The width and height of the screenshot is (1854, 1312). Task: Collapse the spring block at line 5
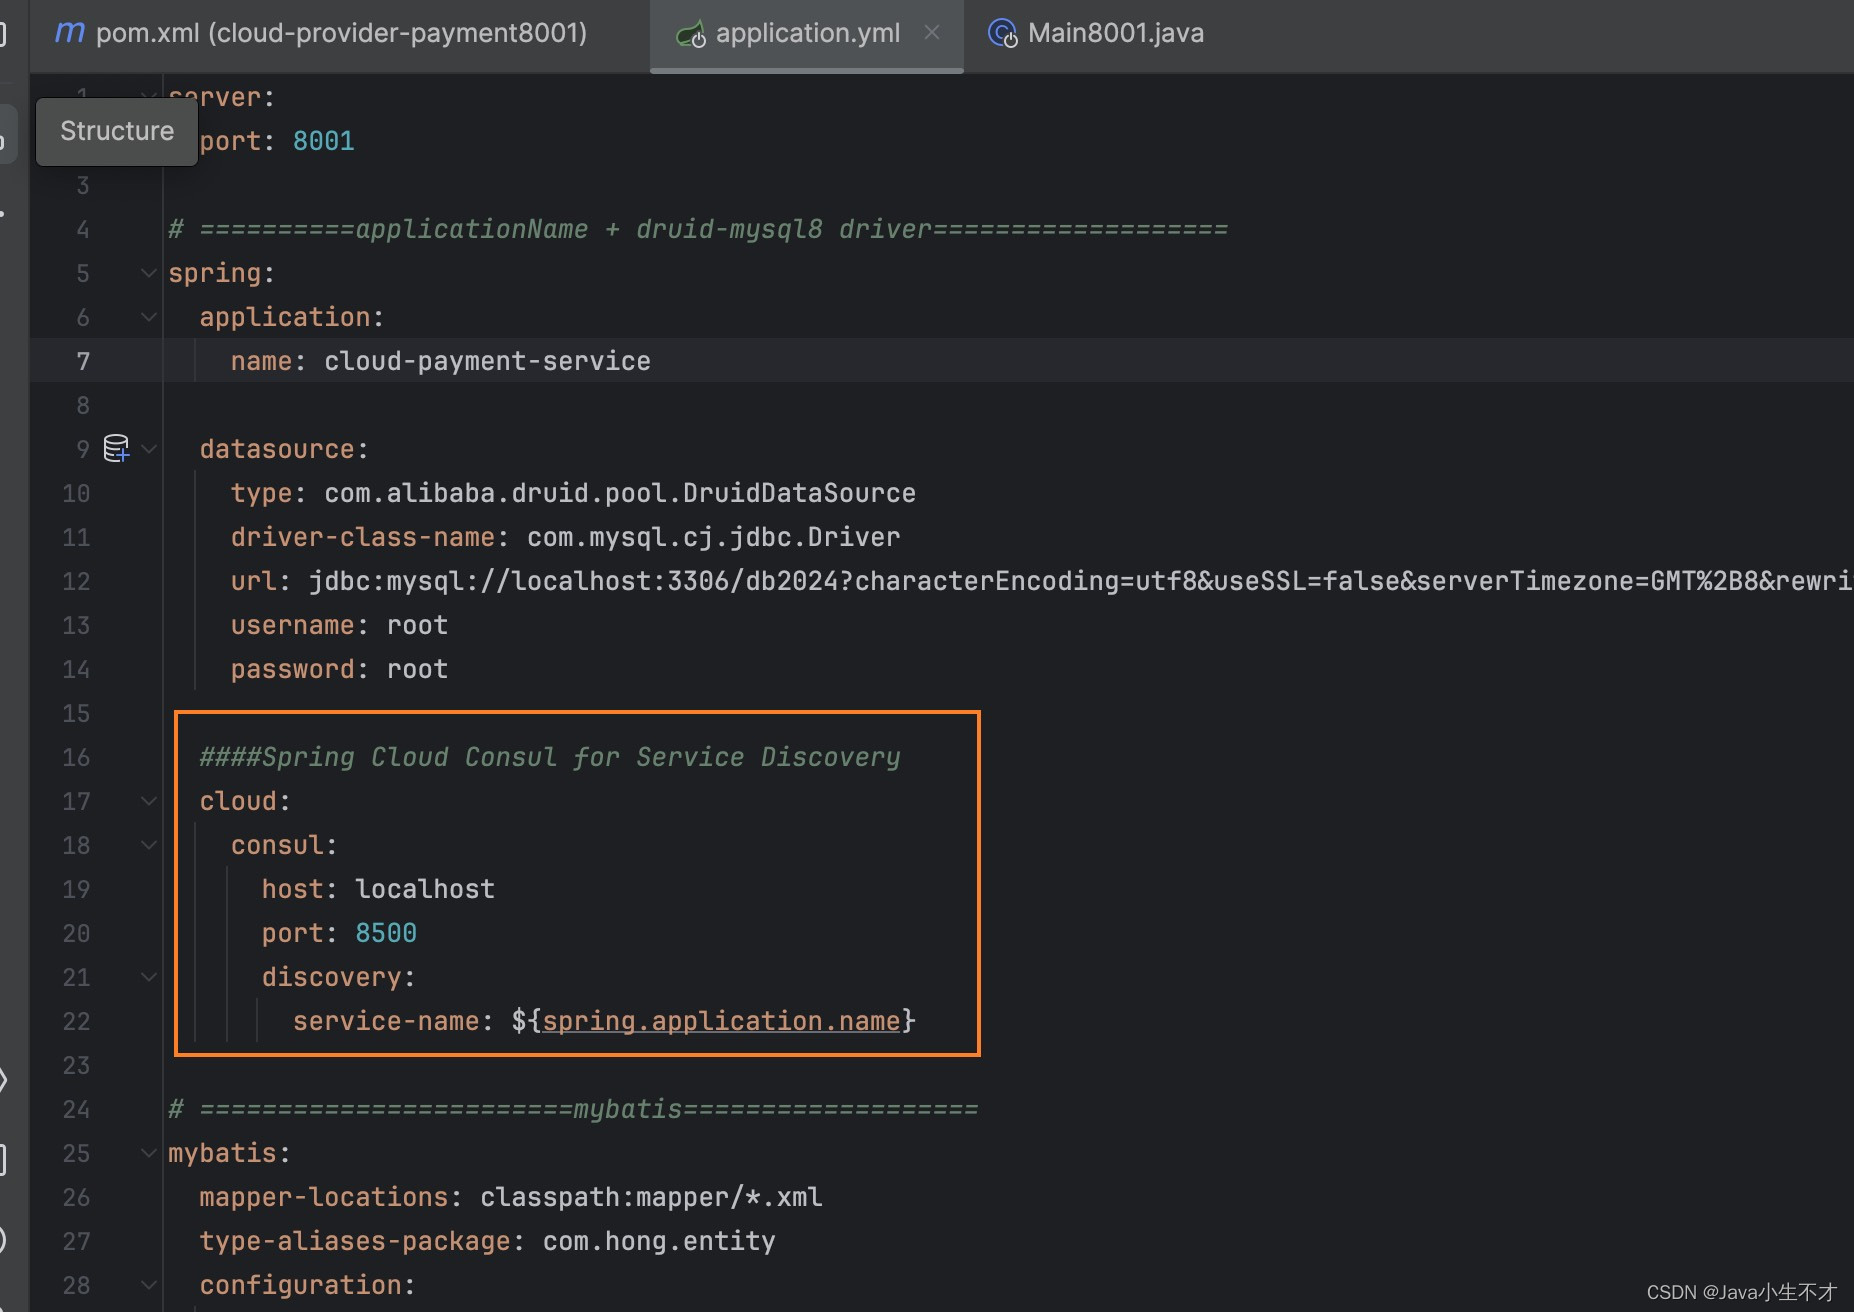[x=149, y=273]
